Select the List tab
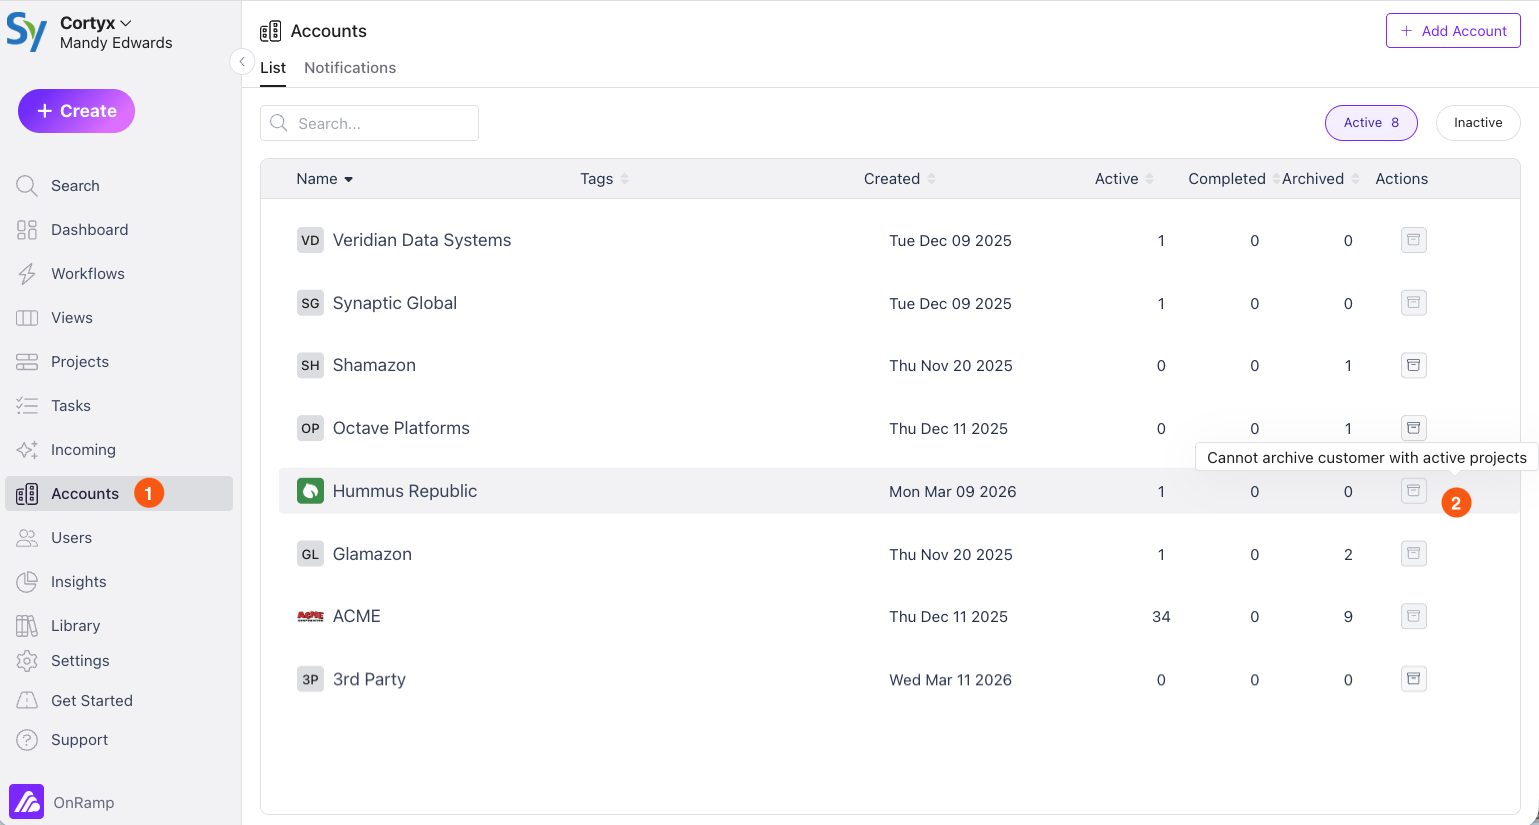Screen dimensions: 1539x825 273,67
